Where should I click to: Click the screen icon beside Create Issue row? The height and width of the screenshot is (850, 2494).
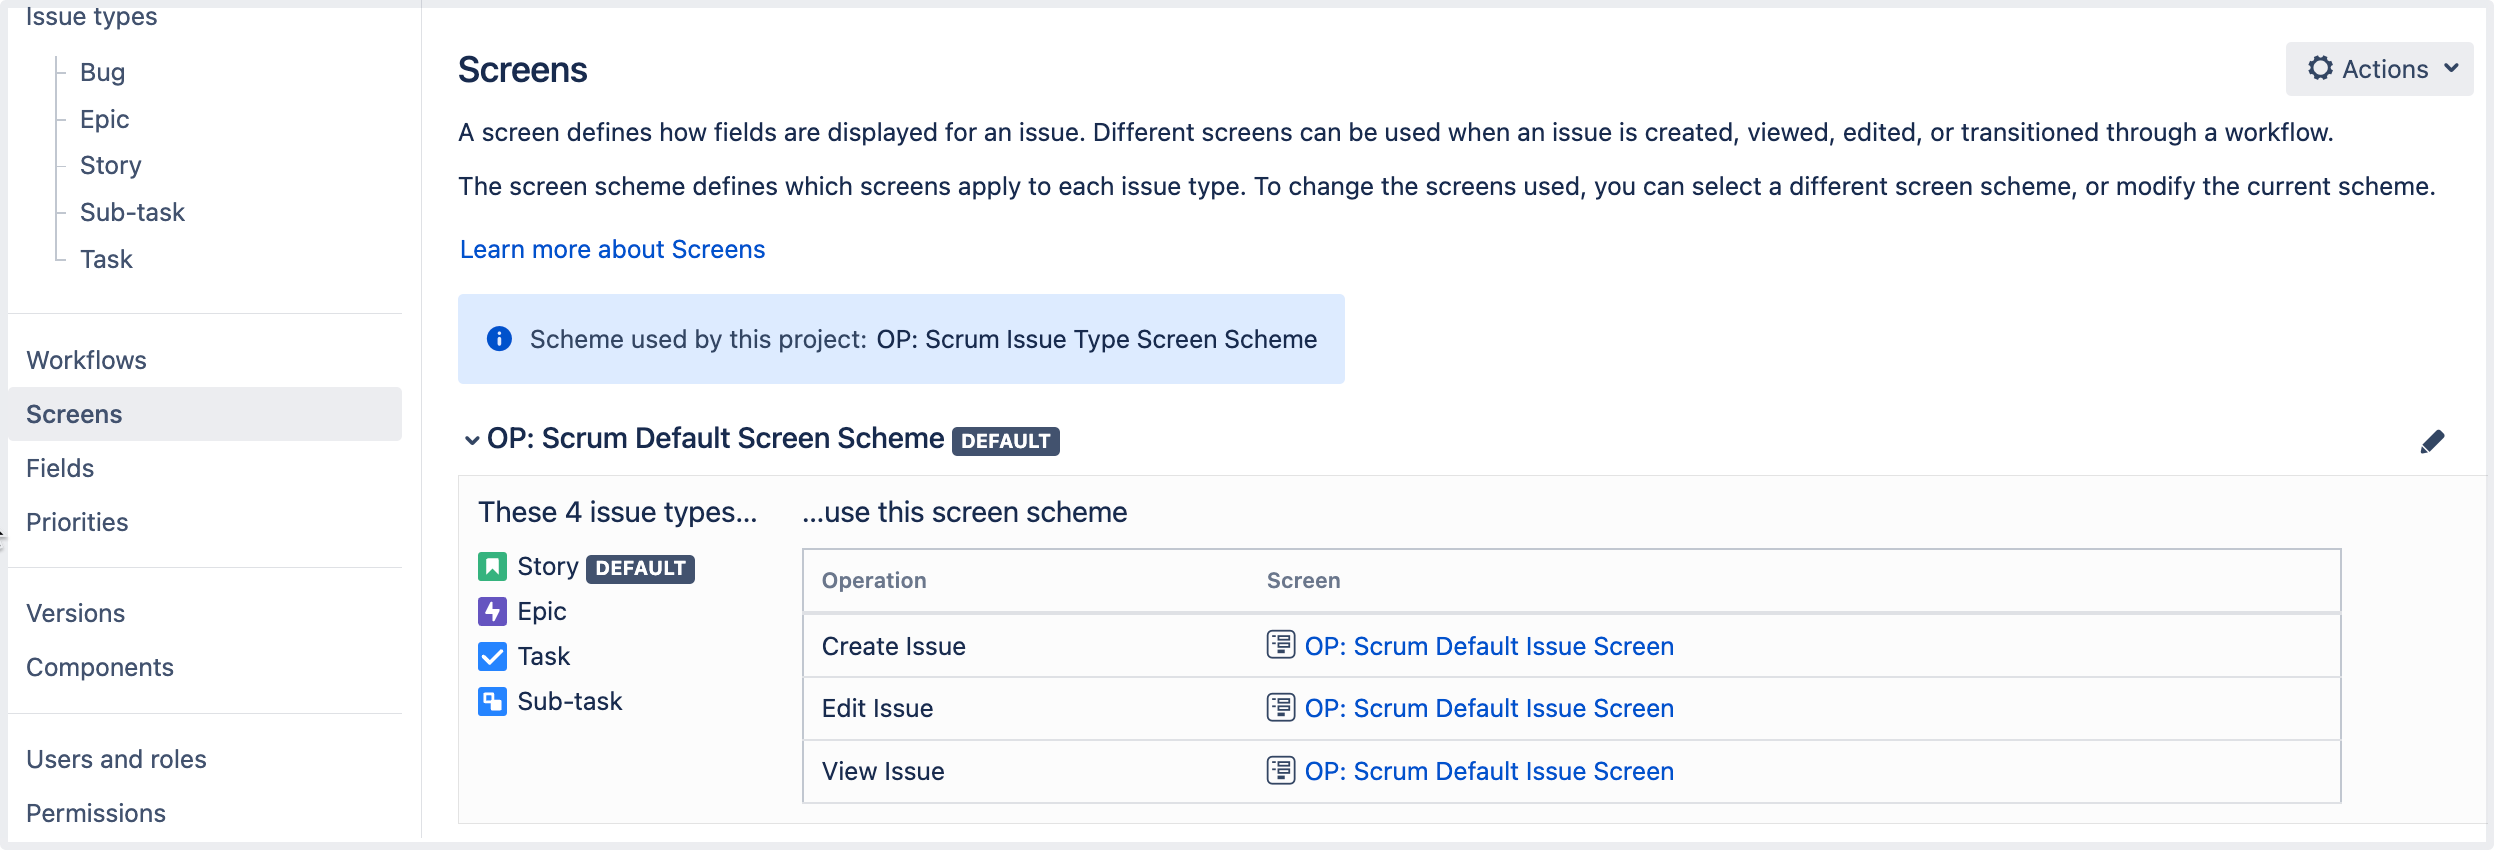click(1280, 645)
